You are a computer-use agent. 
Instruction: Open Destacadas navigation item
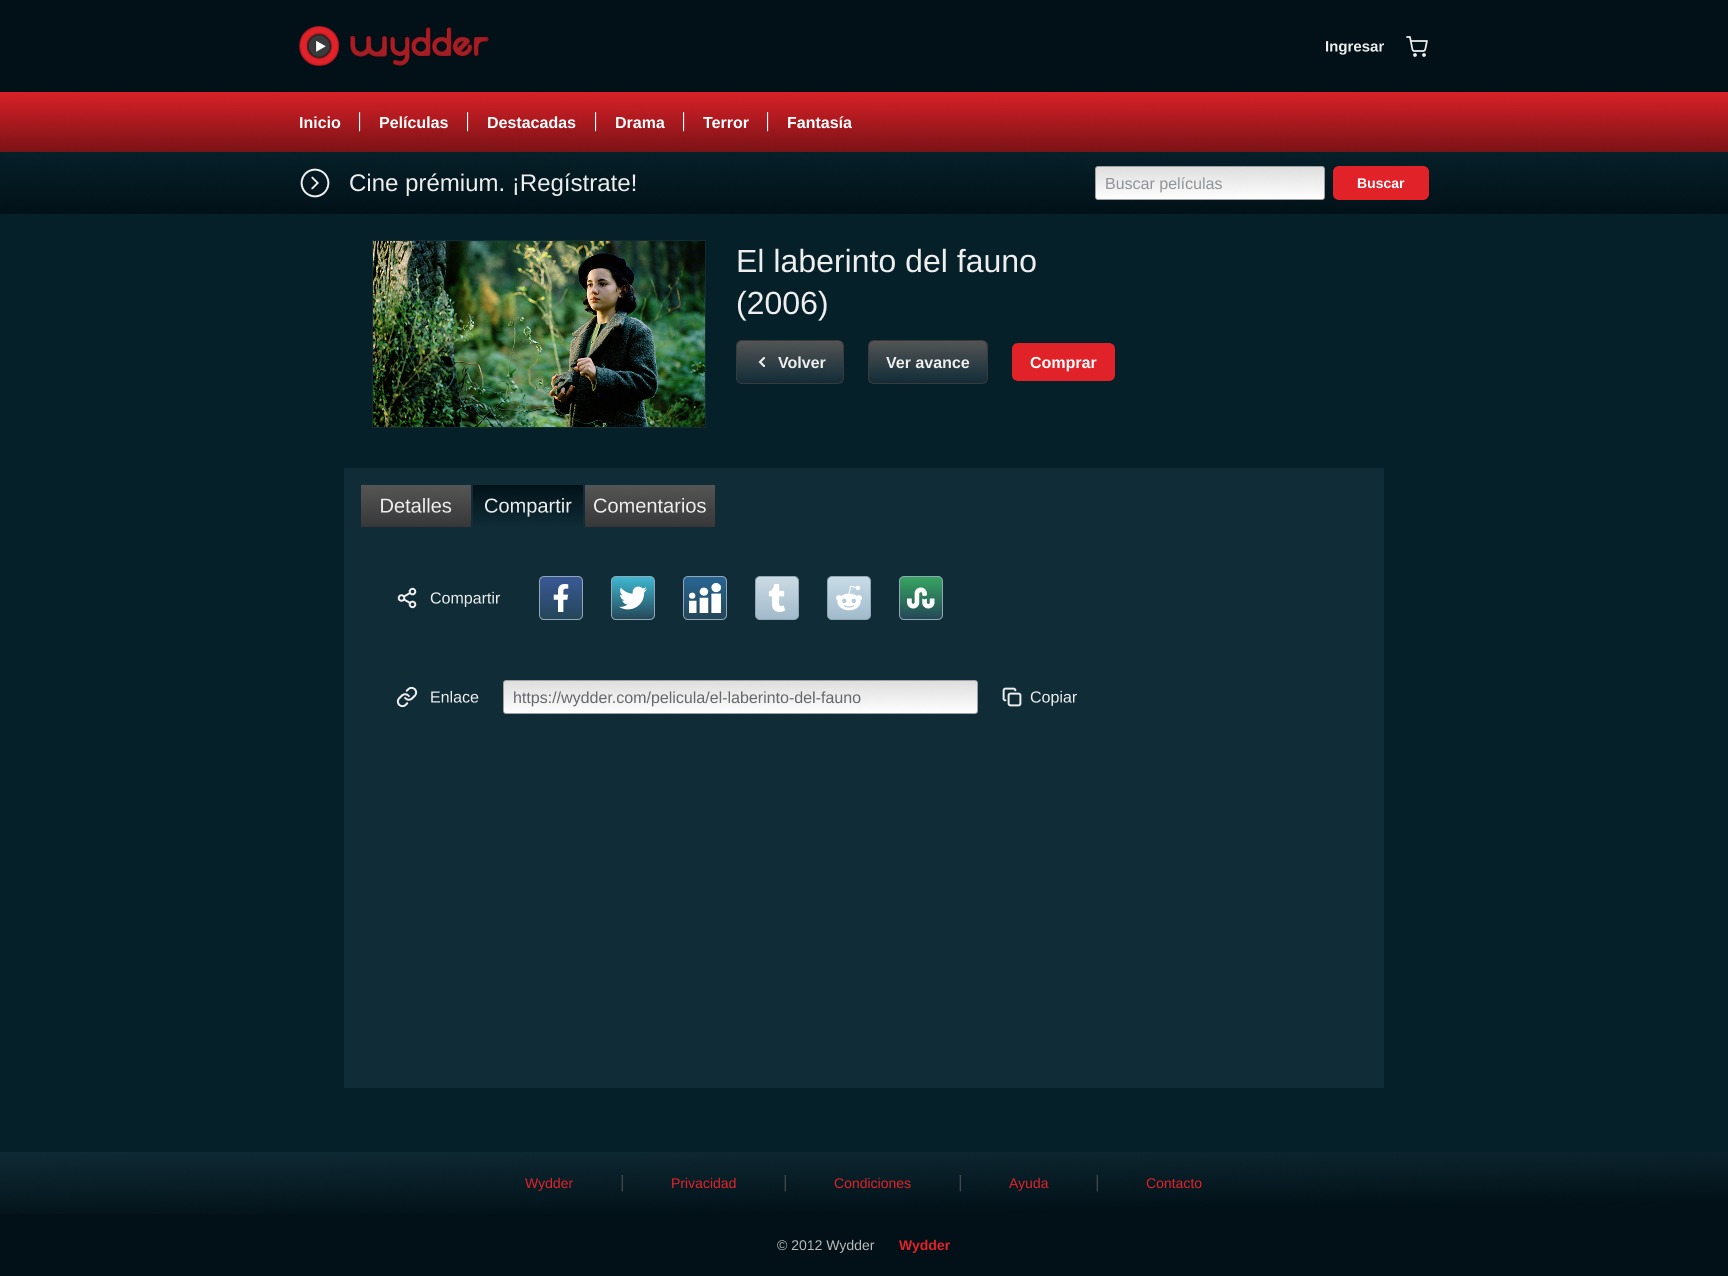531,122
